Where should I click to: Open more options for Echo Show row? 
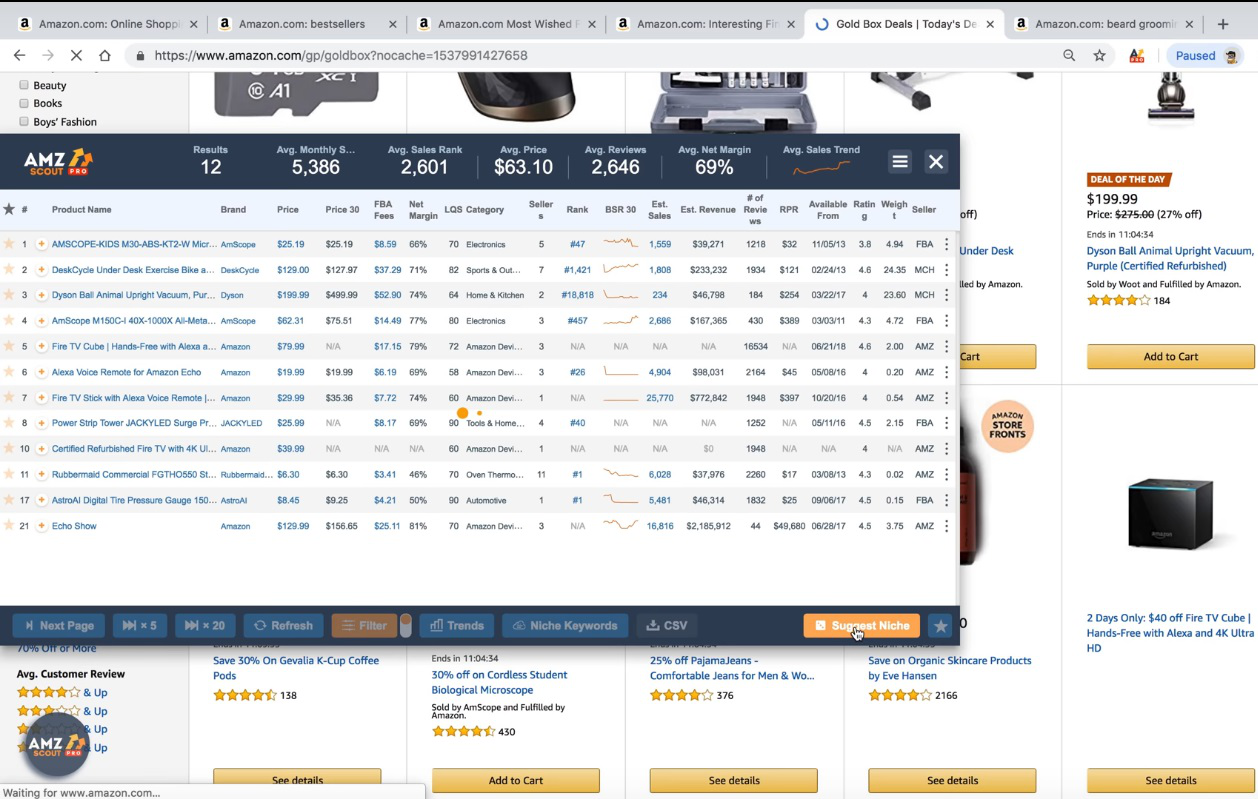[946, 526]
